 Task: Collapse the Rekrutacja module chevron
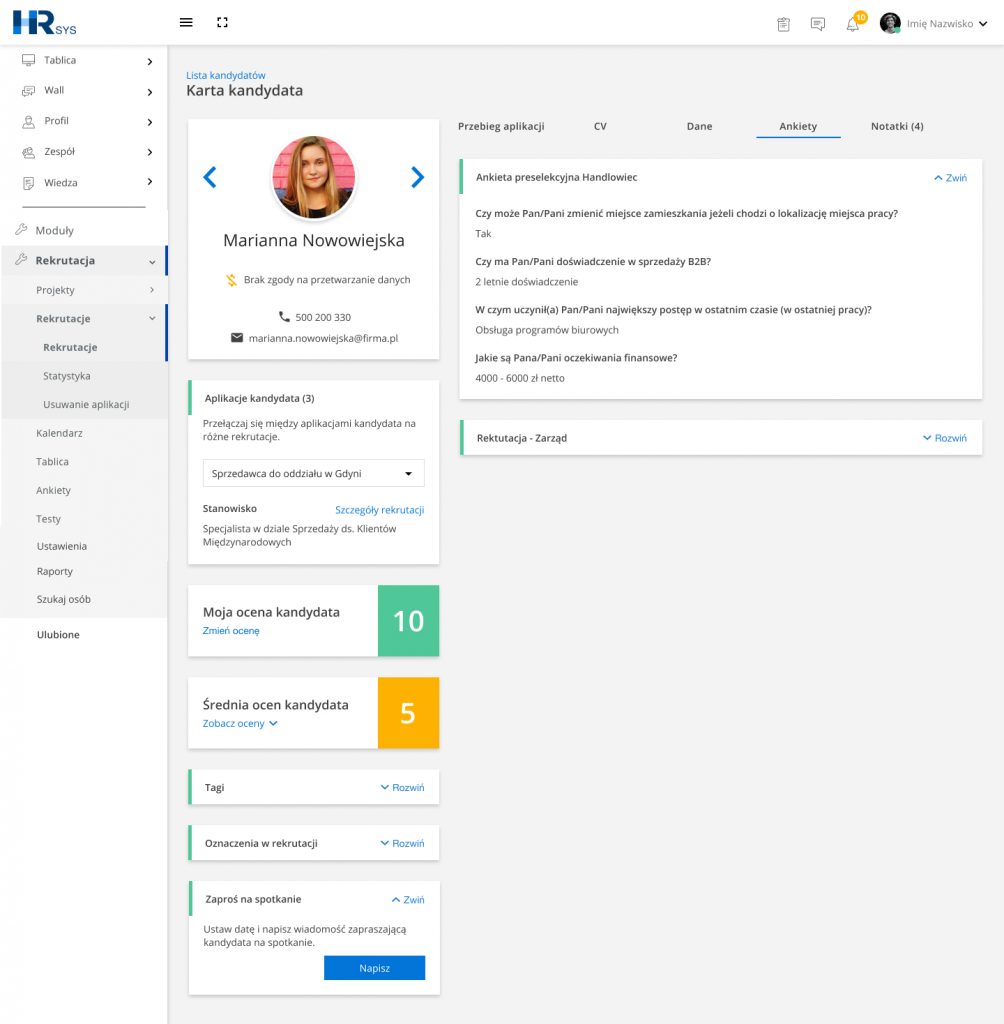[152, 262]
